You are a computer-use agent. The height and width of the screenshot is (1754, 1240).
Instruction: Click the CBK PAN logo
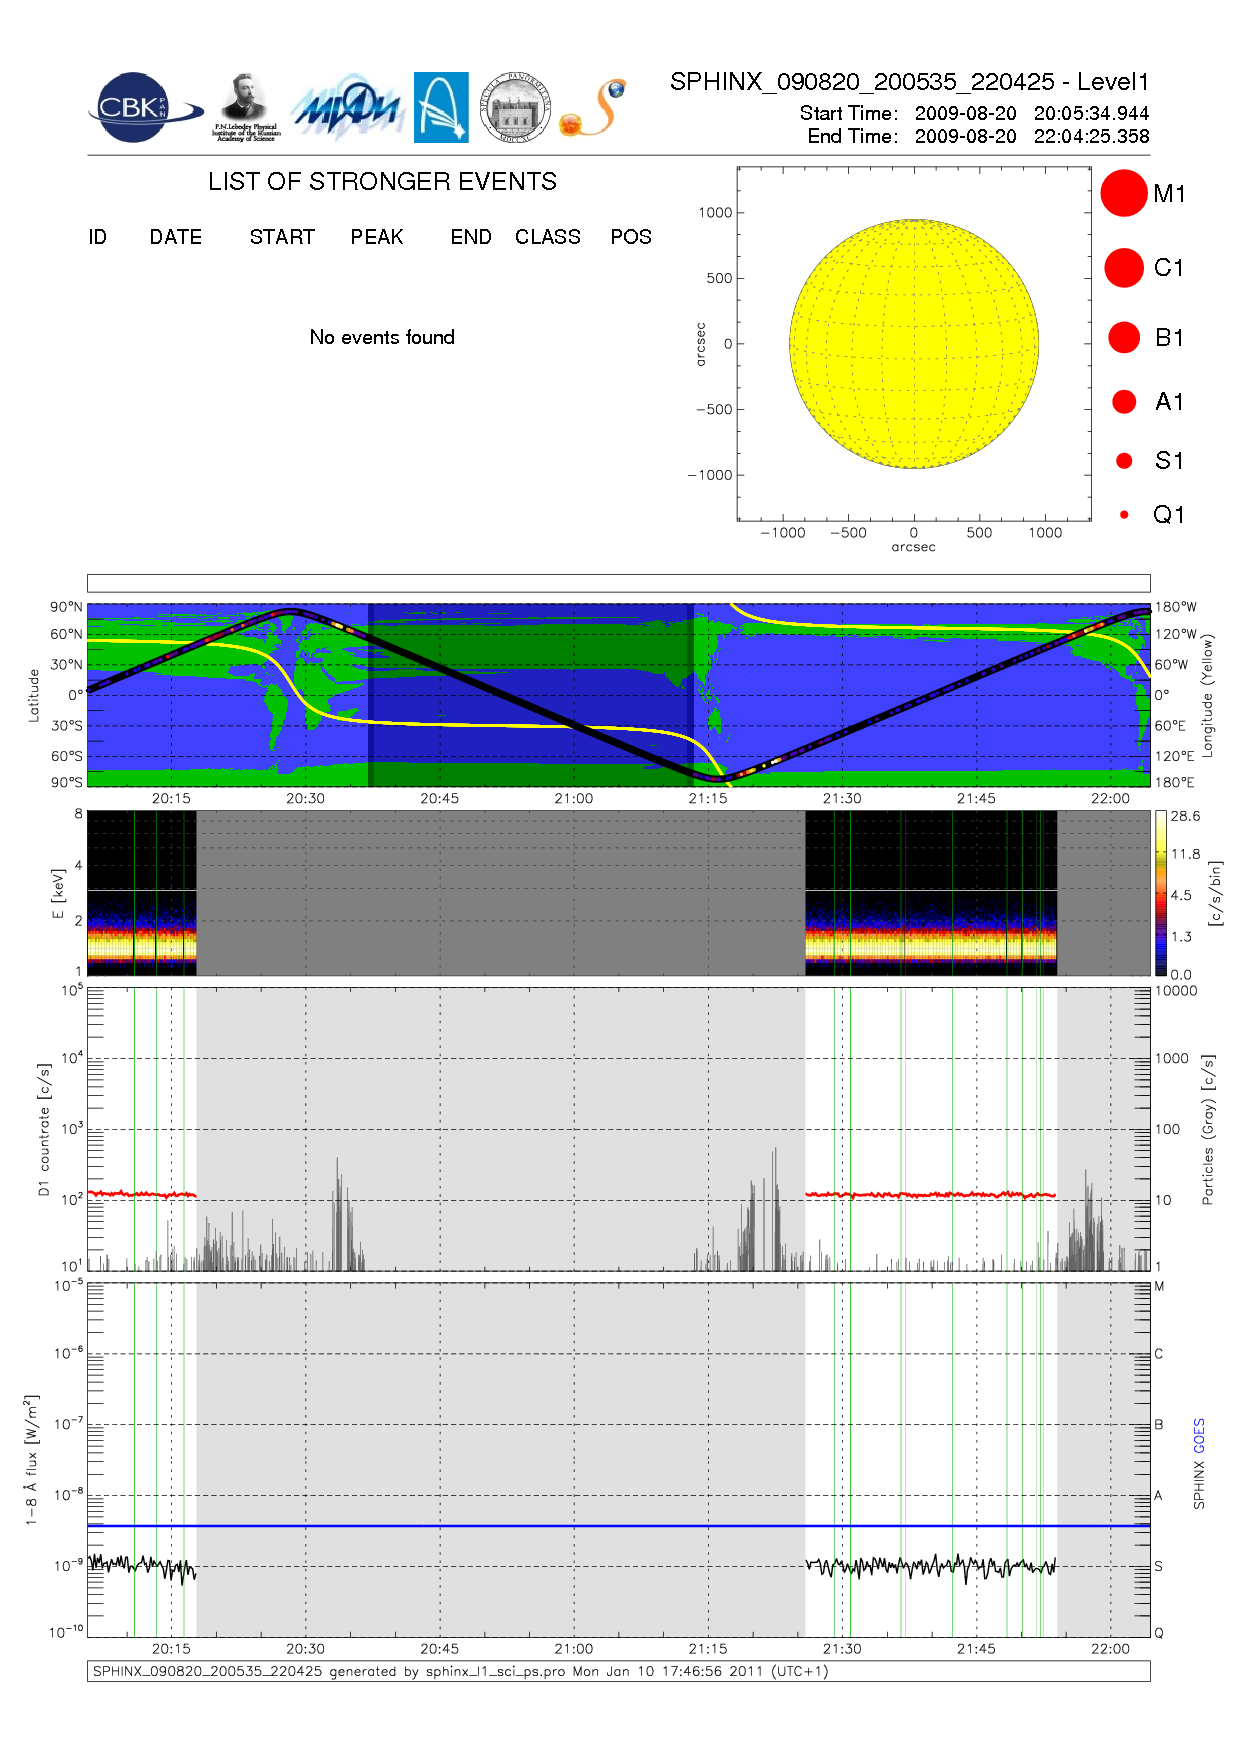(143, 108)
